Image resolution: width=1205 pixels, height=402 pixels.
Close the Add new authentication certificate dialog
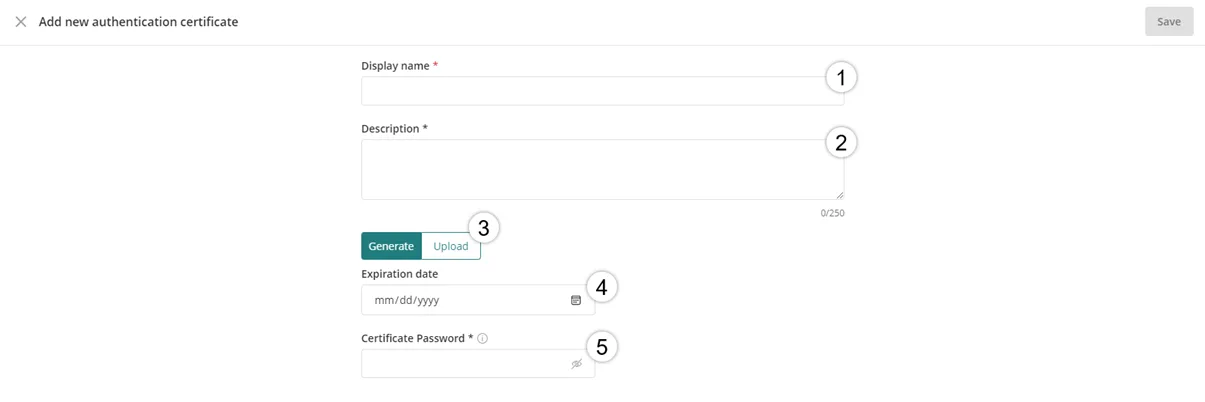click(20, 21)
